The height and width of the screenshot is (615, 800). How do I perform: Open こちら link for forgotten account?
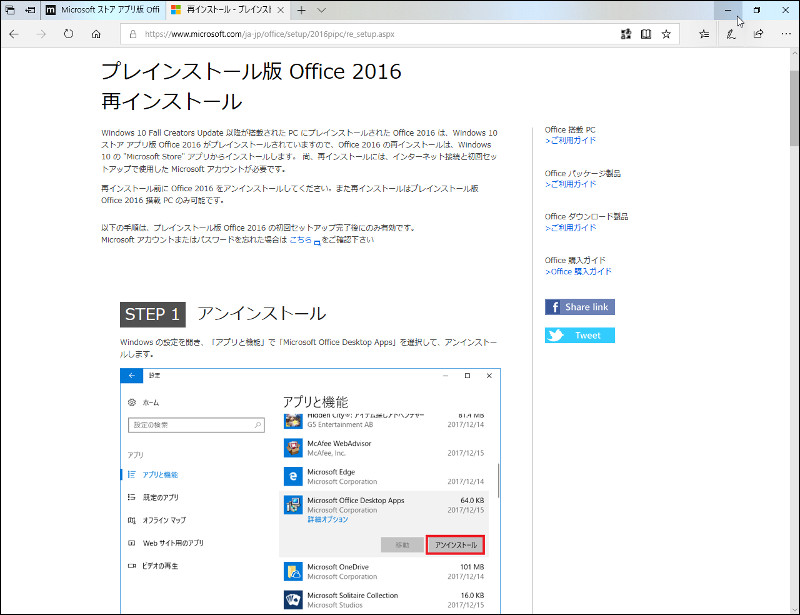301,239
